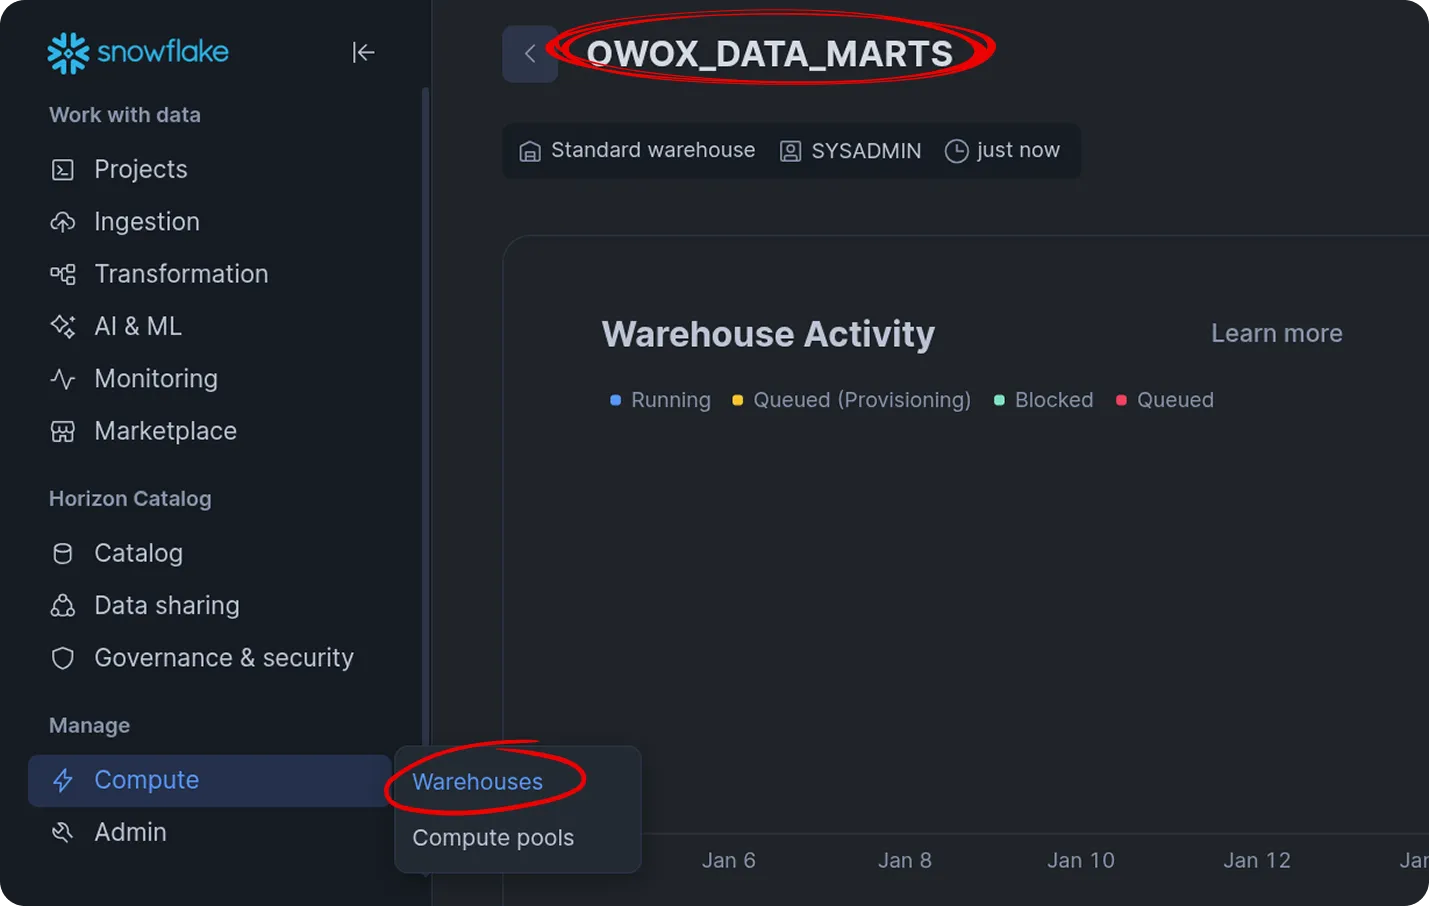The width and height of the screenshot is (1429, 906).
Task: Open the Ingestion section icon
Action: 62,221
